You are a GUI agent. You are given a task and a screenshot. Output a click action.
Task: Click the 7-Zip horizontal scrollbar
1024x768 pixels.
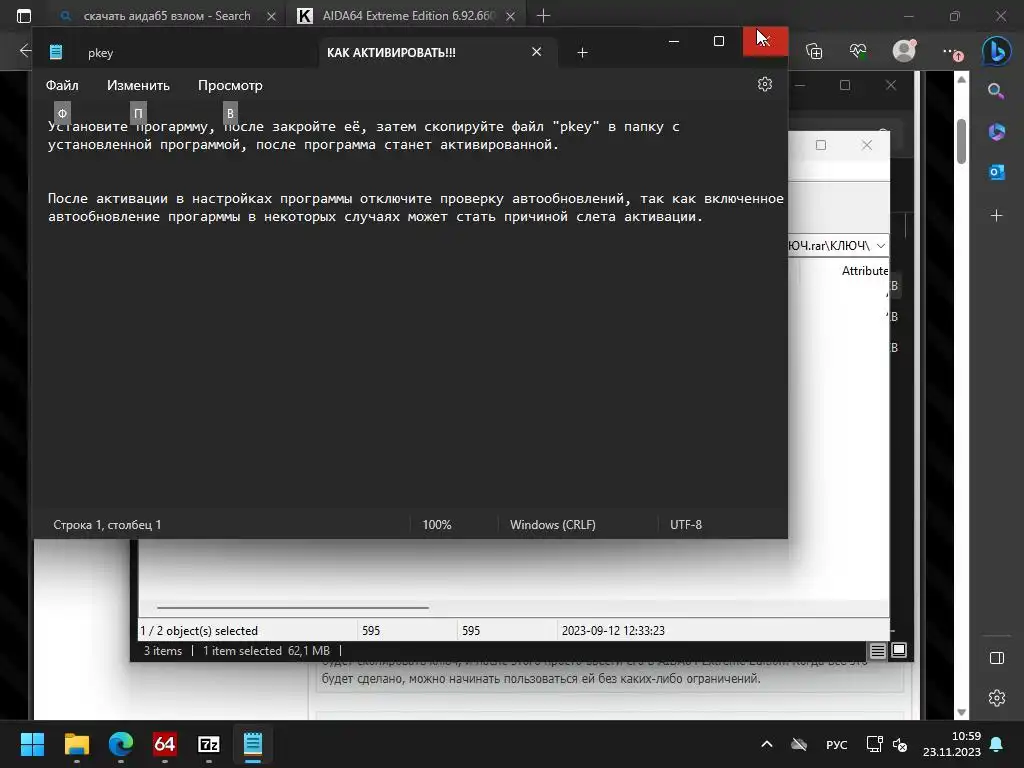pyautogui.click(x=293, y=607)
